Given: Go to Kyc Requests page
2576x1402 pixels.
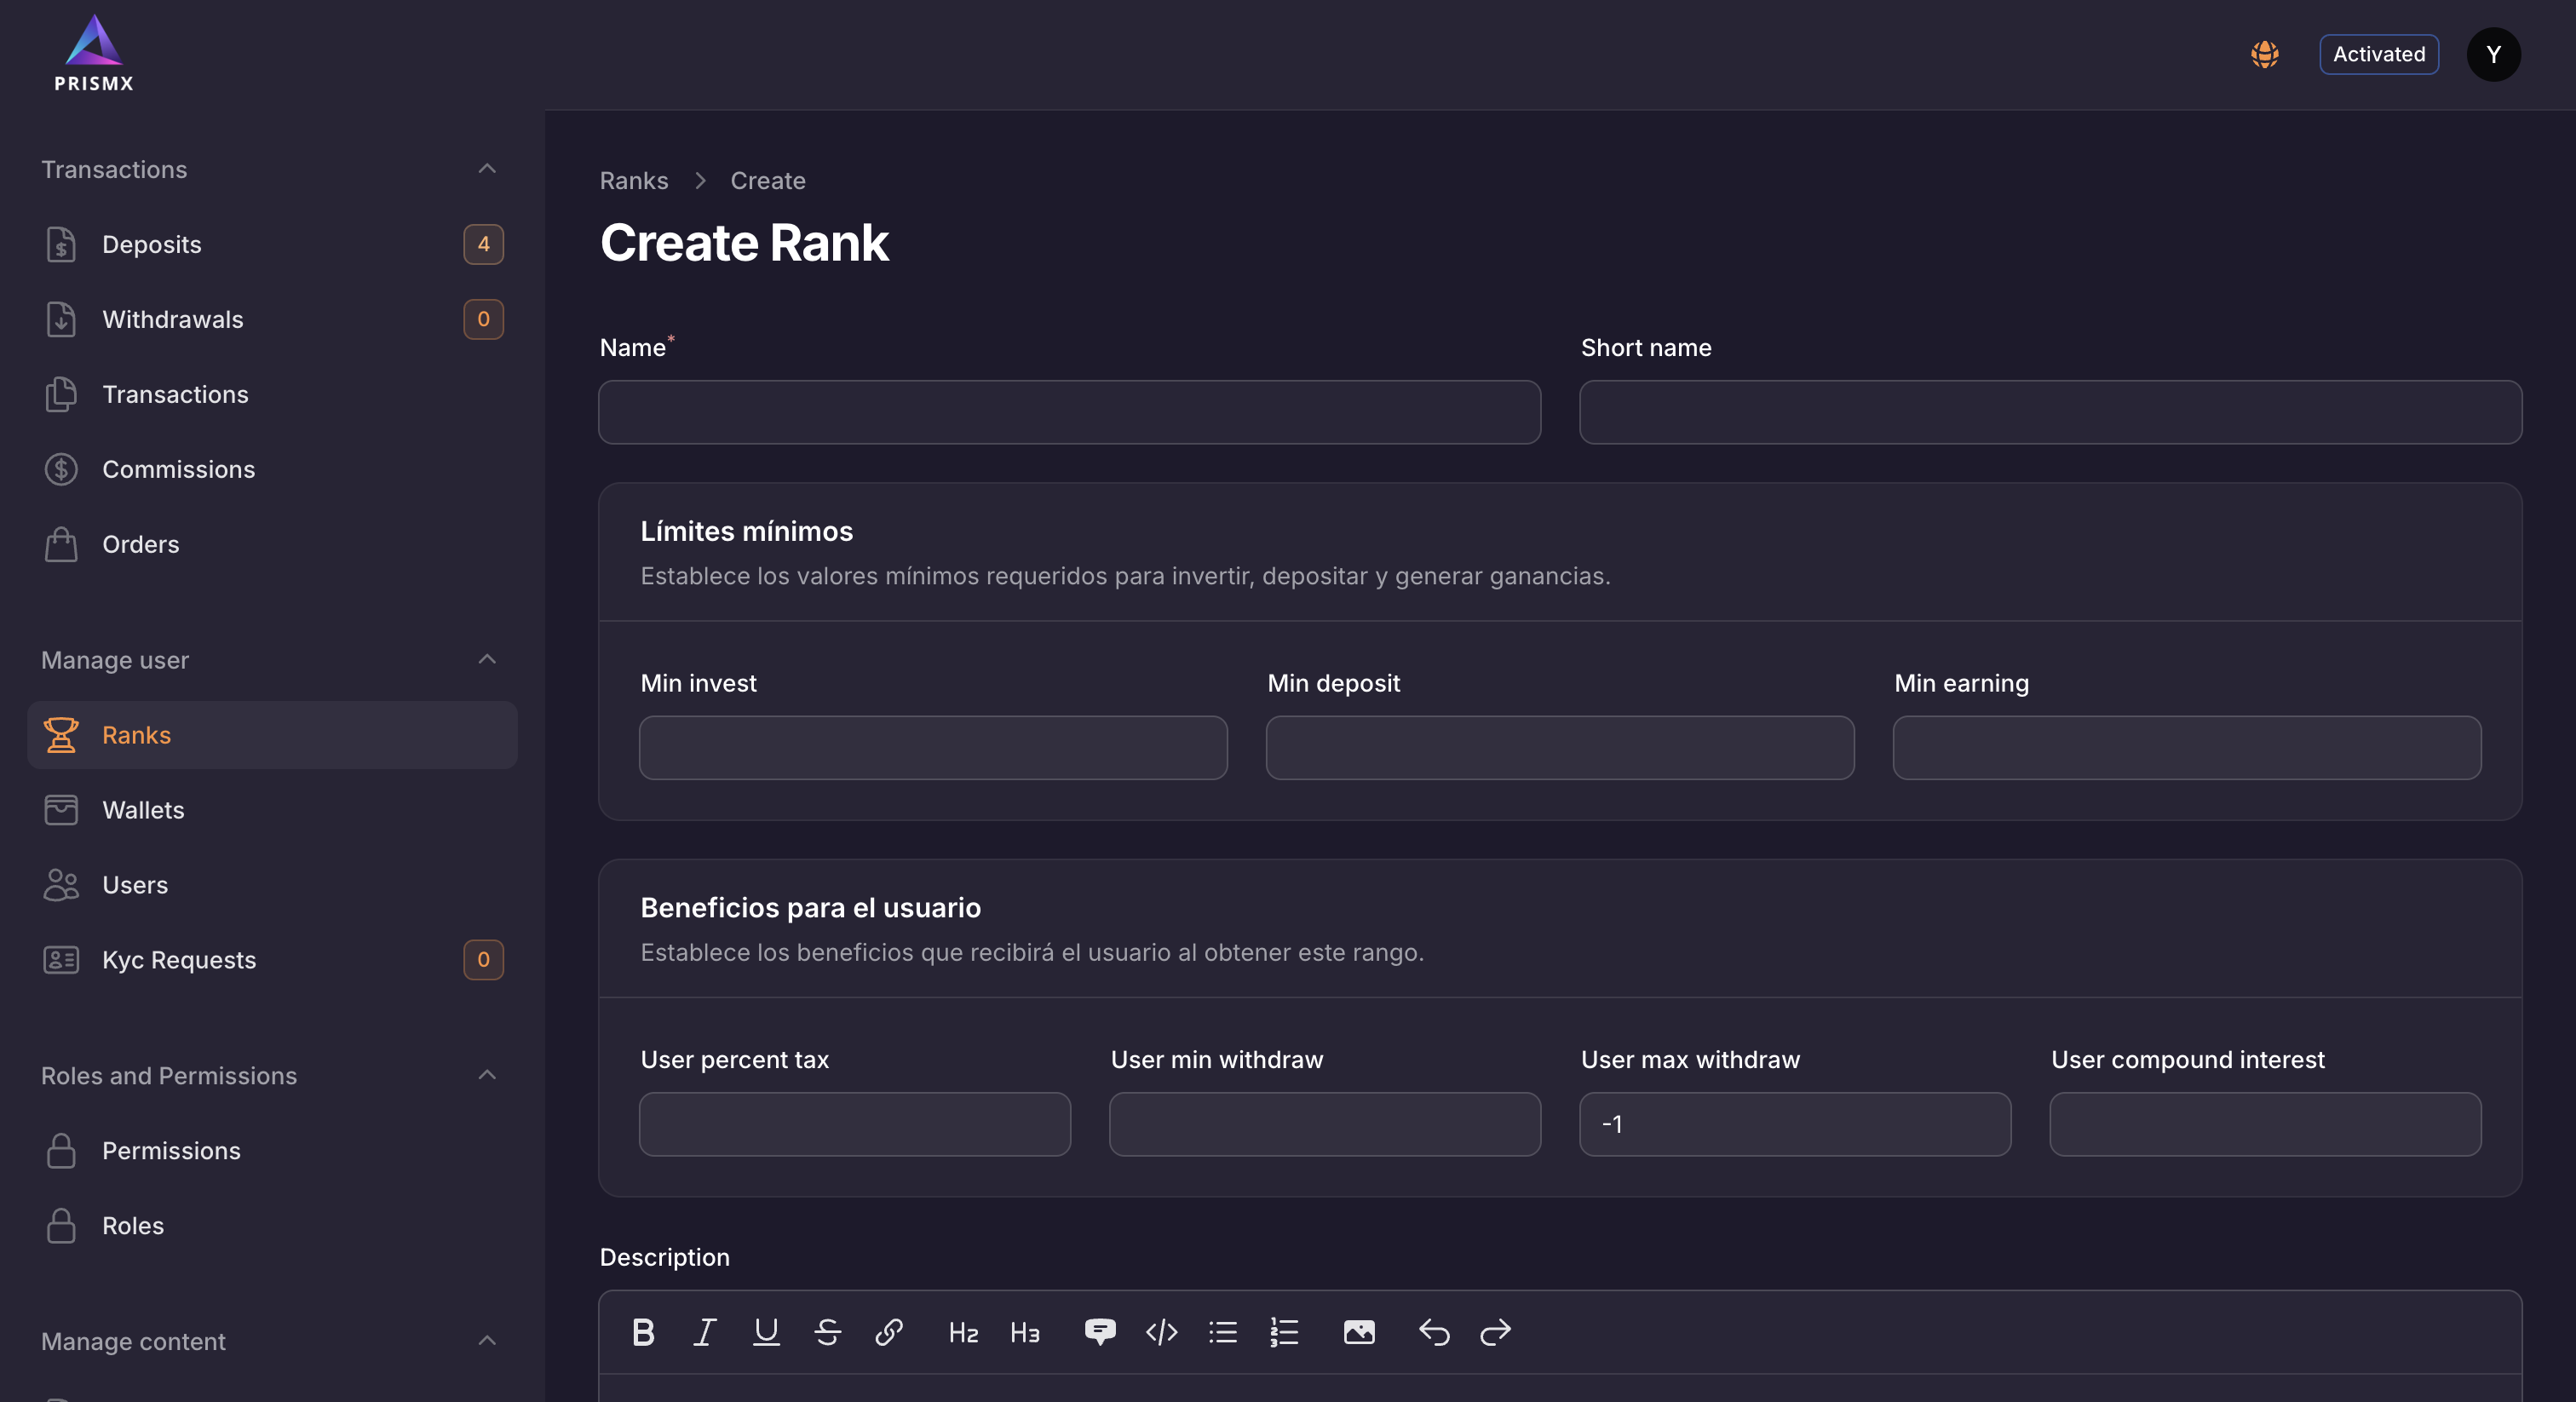Looking at the screenshot, I should (x=179, y=960).
